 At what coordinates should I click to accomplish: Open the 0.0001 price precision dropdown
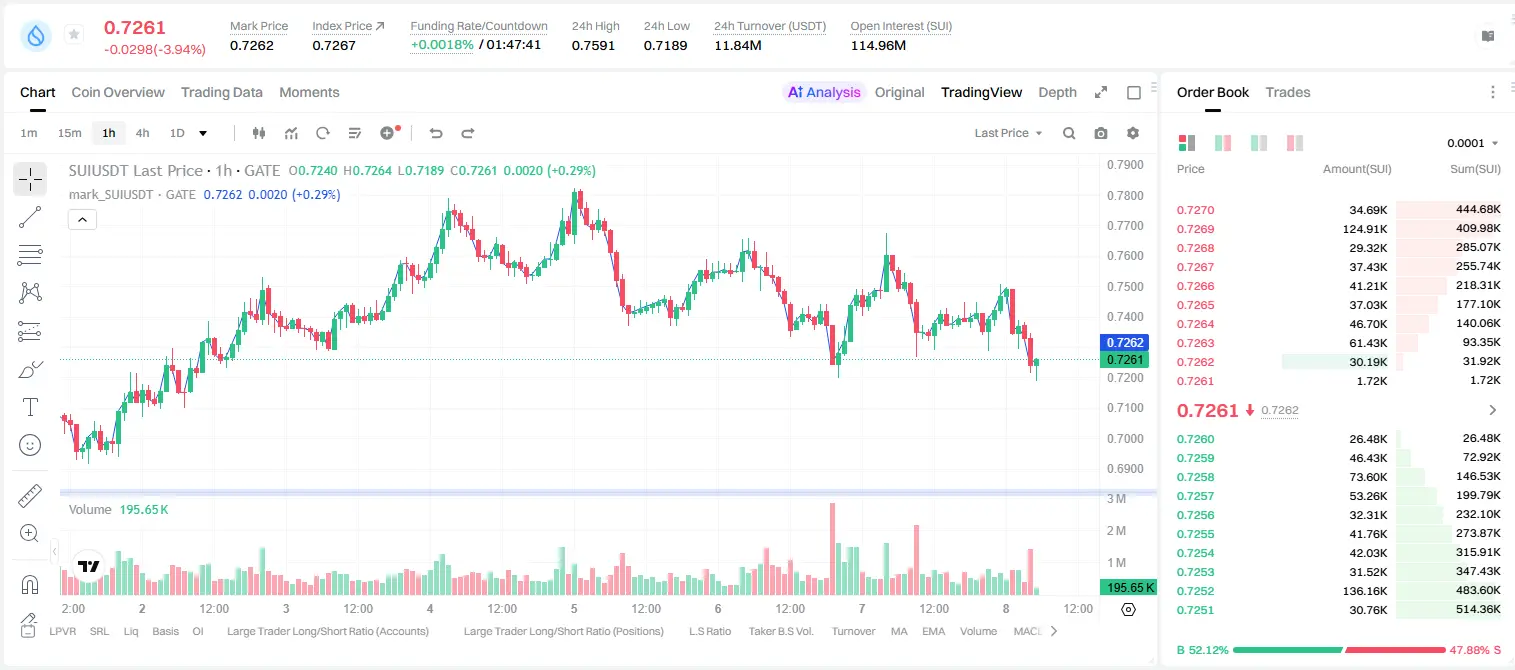coord(1473,143)
